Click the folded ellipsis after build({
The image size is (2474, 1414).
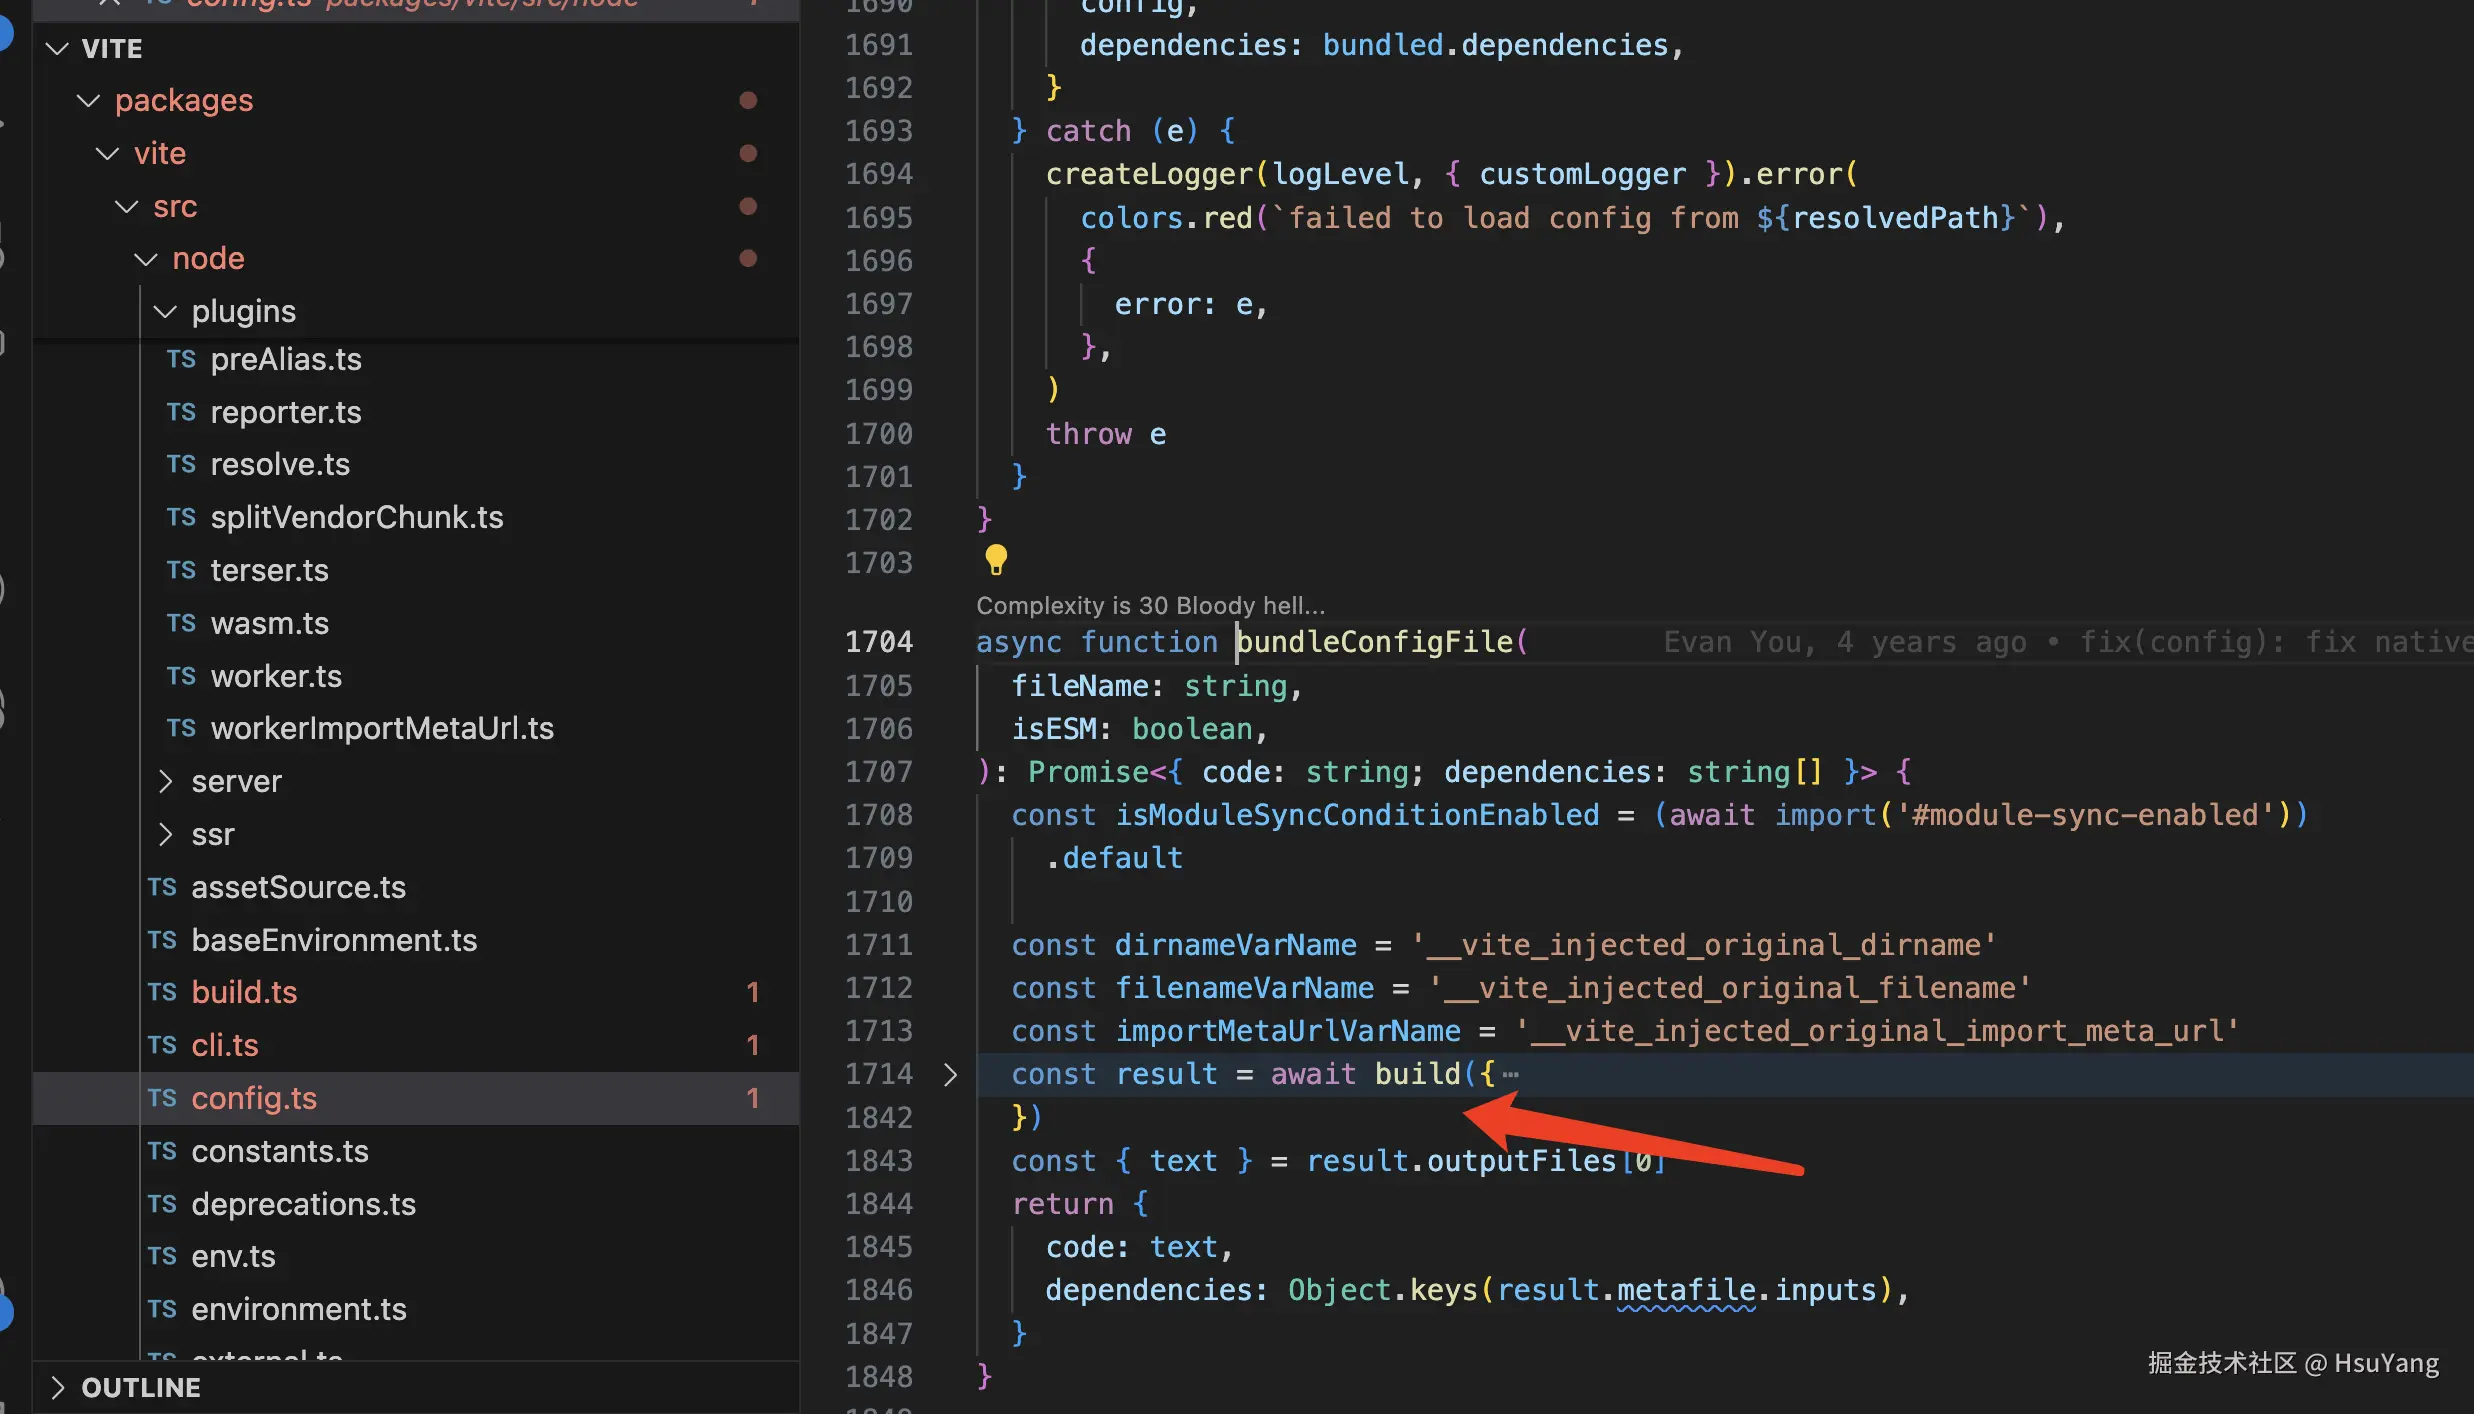1510,1074
